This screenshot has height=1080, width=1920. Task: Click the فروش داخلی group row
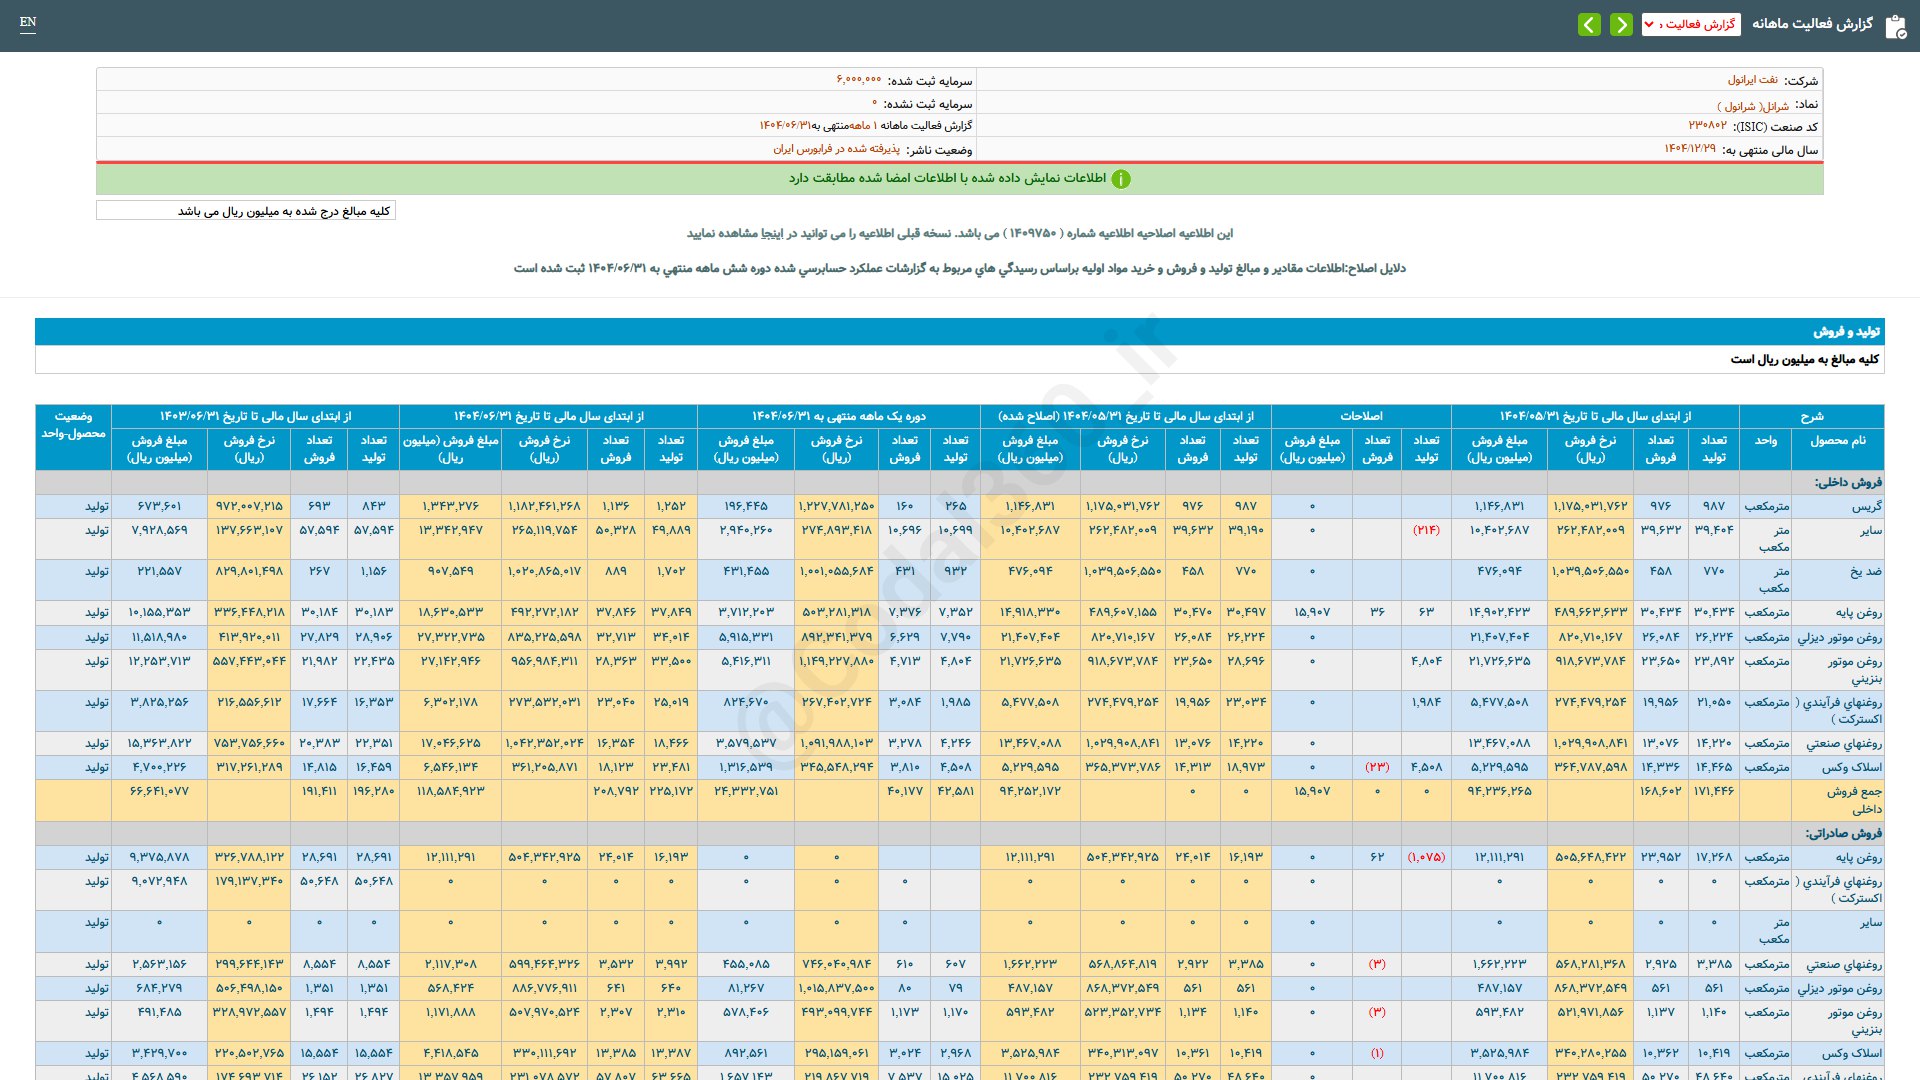pos(1848,482)
